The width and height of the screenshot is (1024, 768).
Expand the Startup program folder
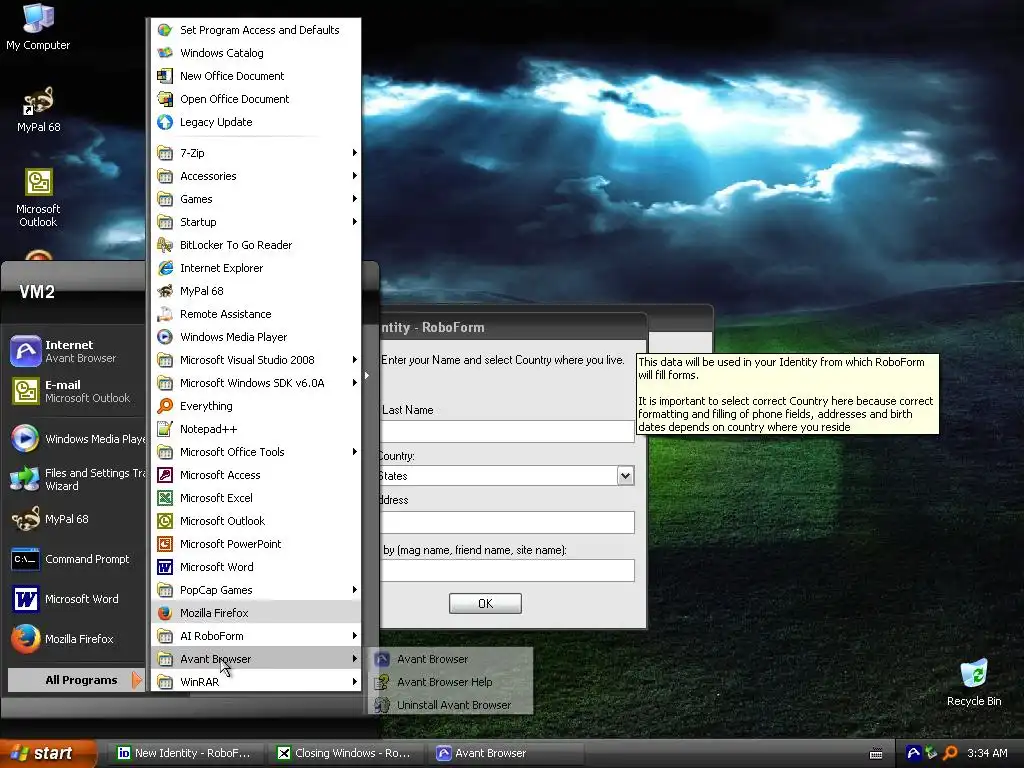click(256, 222)
